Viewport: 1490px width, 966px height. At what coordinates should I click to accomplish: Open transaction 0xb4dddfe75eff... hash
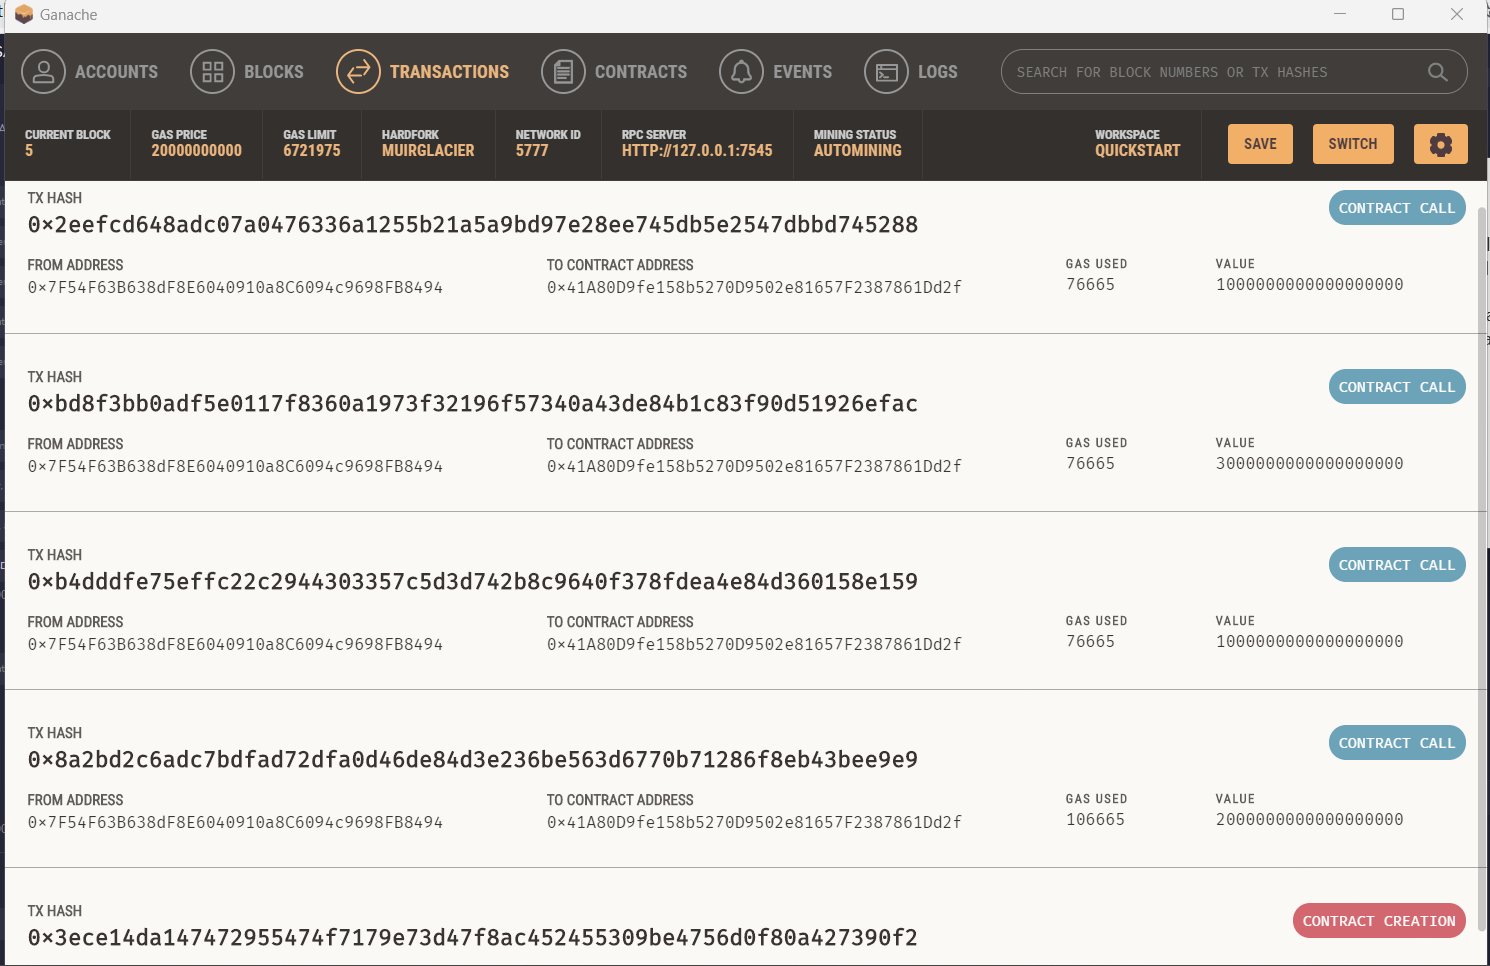pos(473,582)
